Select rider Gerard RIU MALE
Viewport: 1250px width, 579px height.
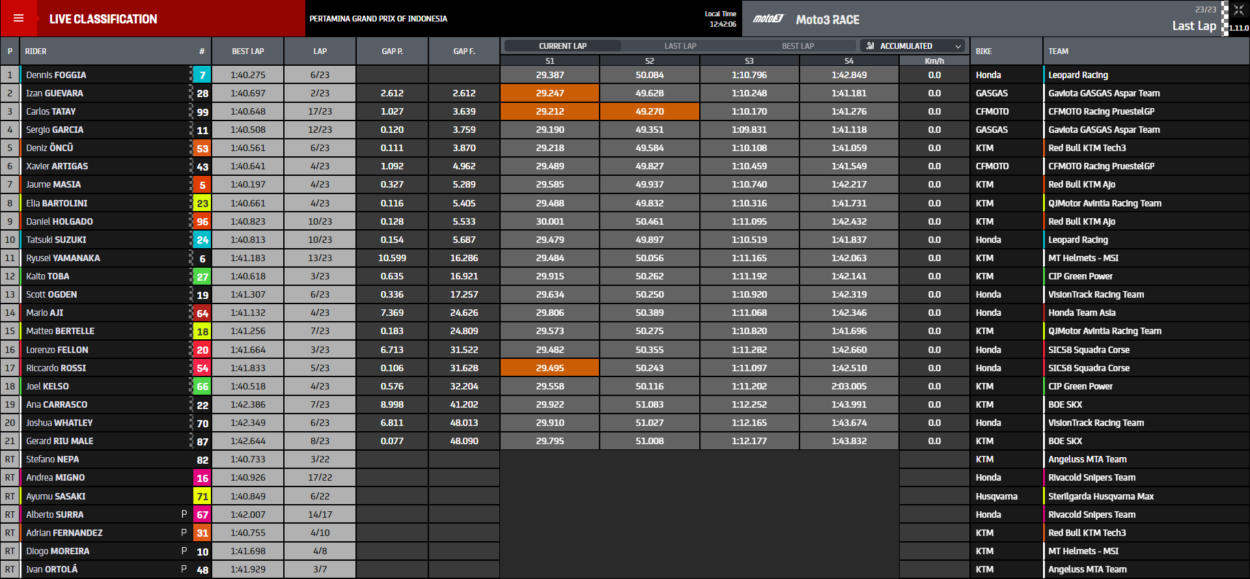tap(59, 441)
